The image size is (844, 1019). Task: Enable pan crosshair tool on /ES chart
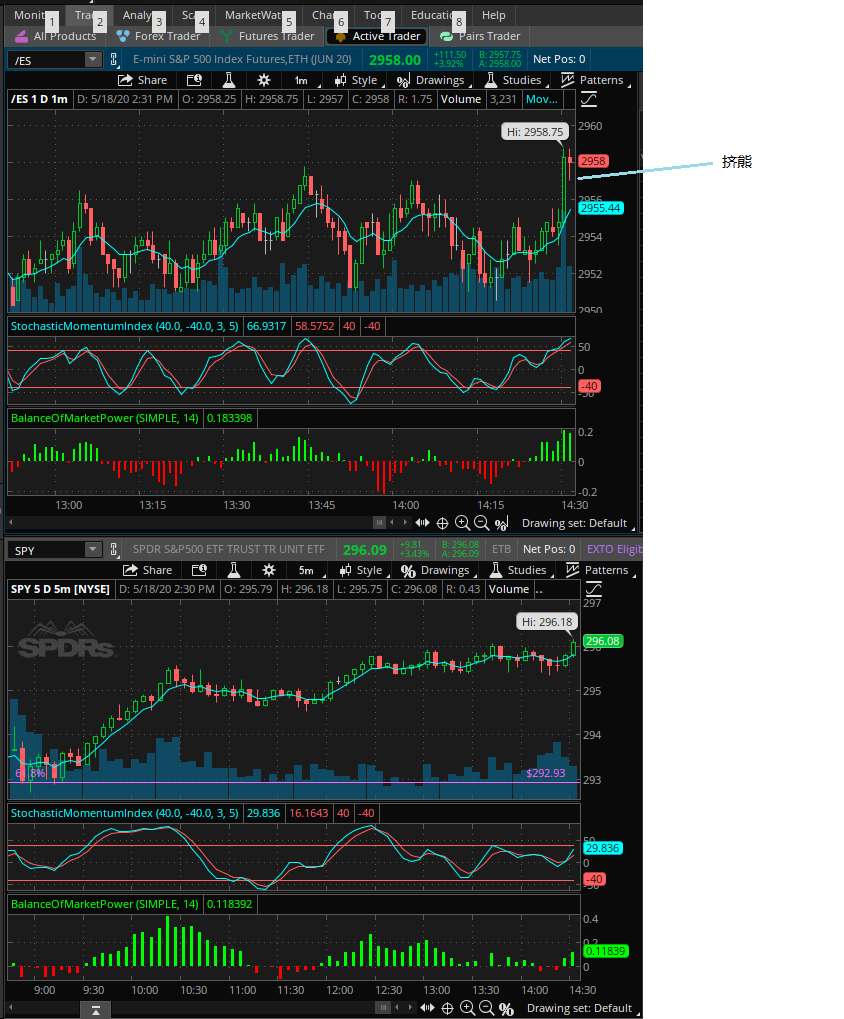click(x=442, y=523)
